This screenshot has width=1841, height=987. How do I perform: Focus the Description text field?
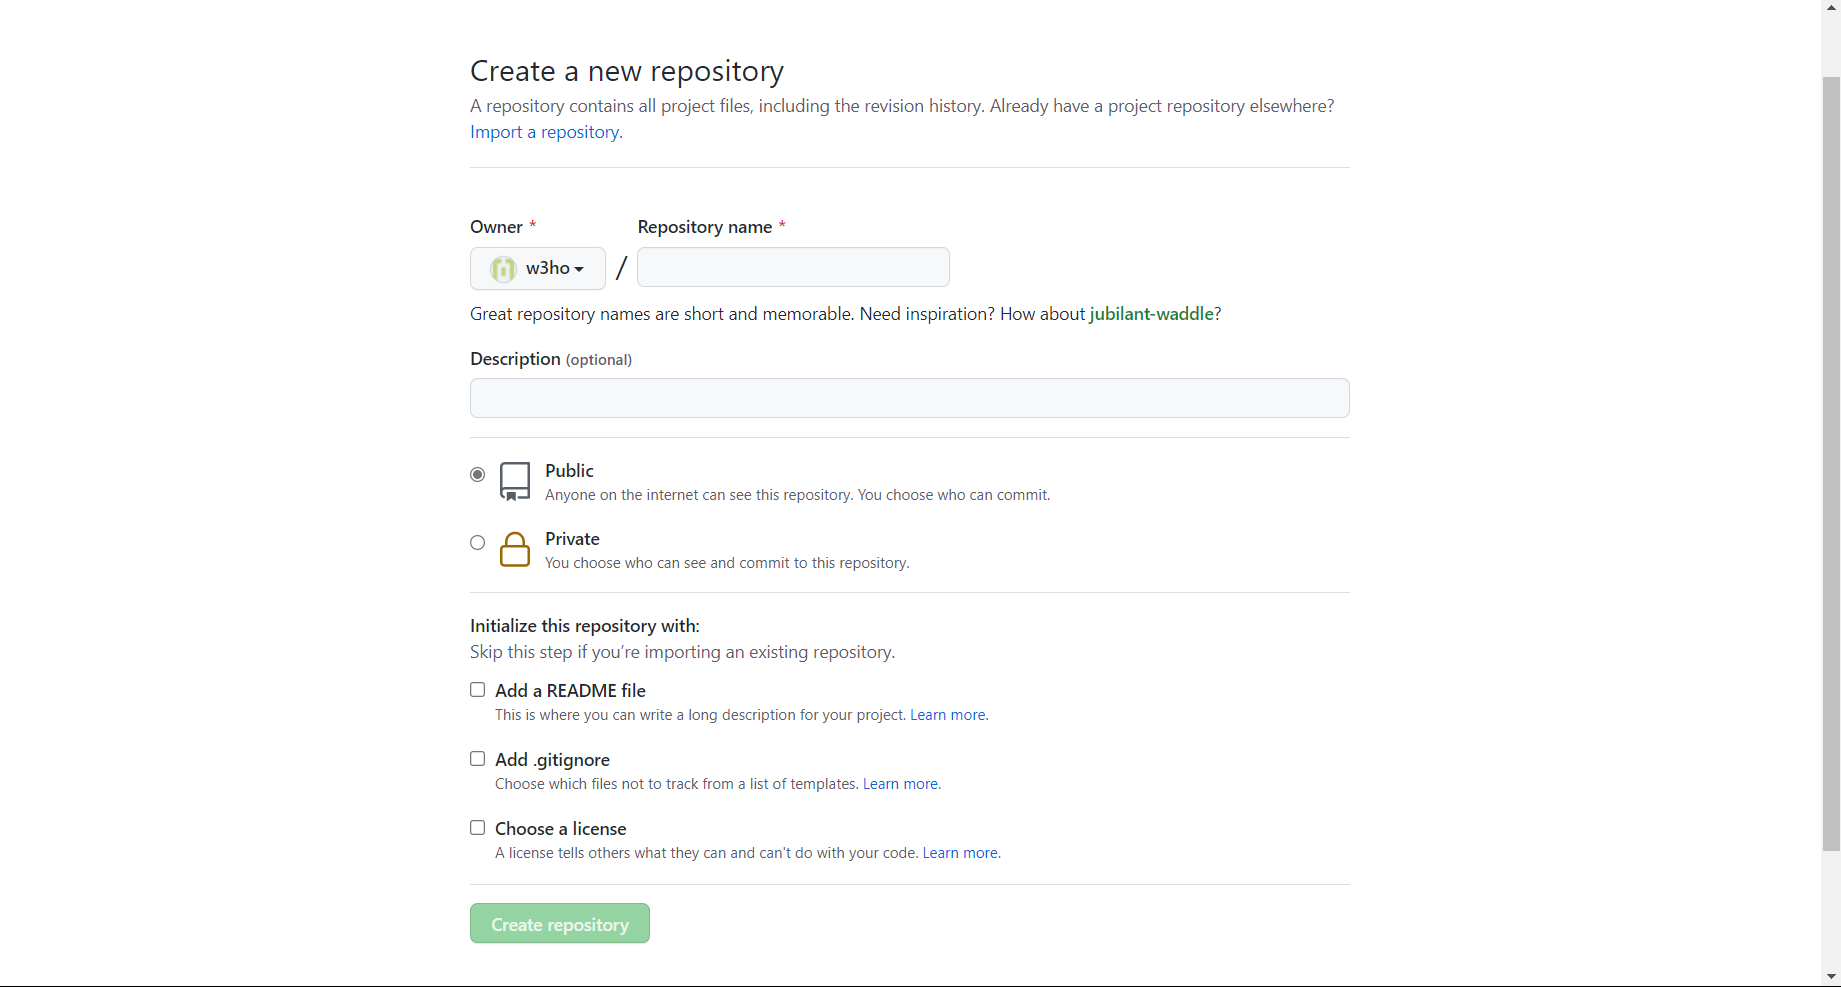[909, 398]
